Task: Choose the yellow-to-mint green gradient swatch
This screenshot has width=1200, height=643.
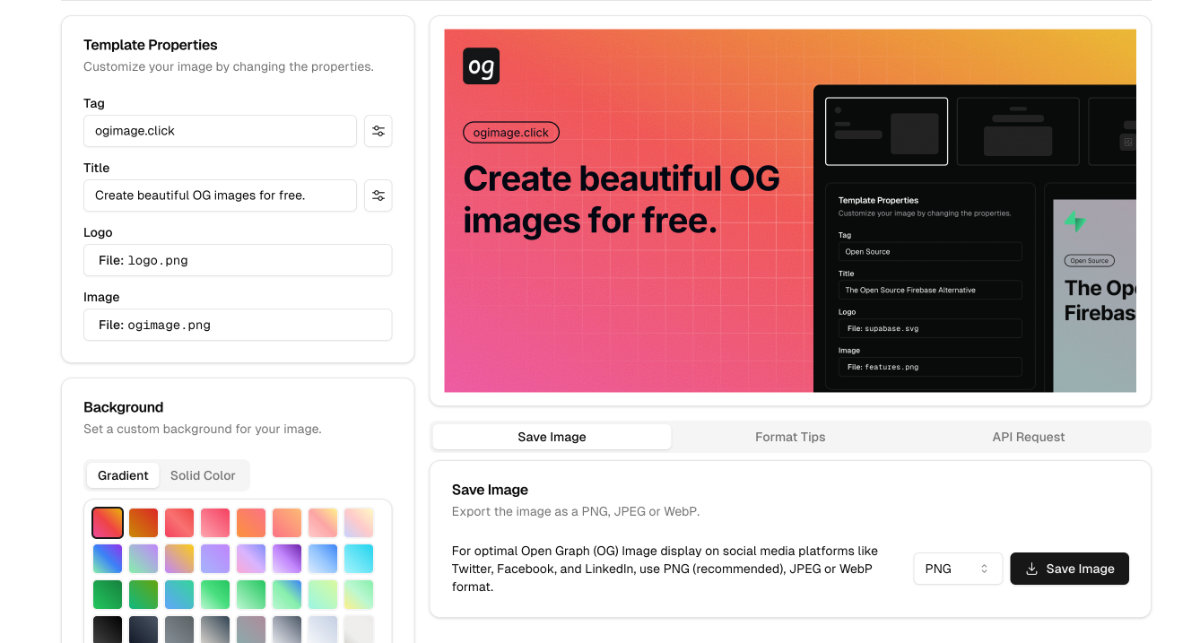Action: 359,594
